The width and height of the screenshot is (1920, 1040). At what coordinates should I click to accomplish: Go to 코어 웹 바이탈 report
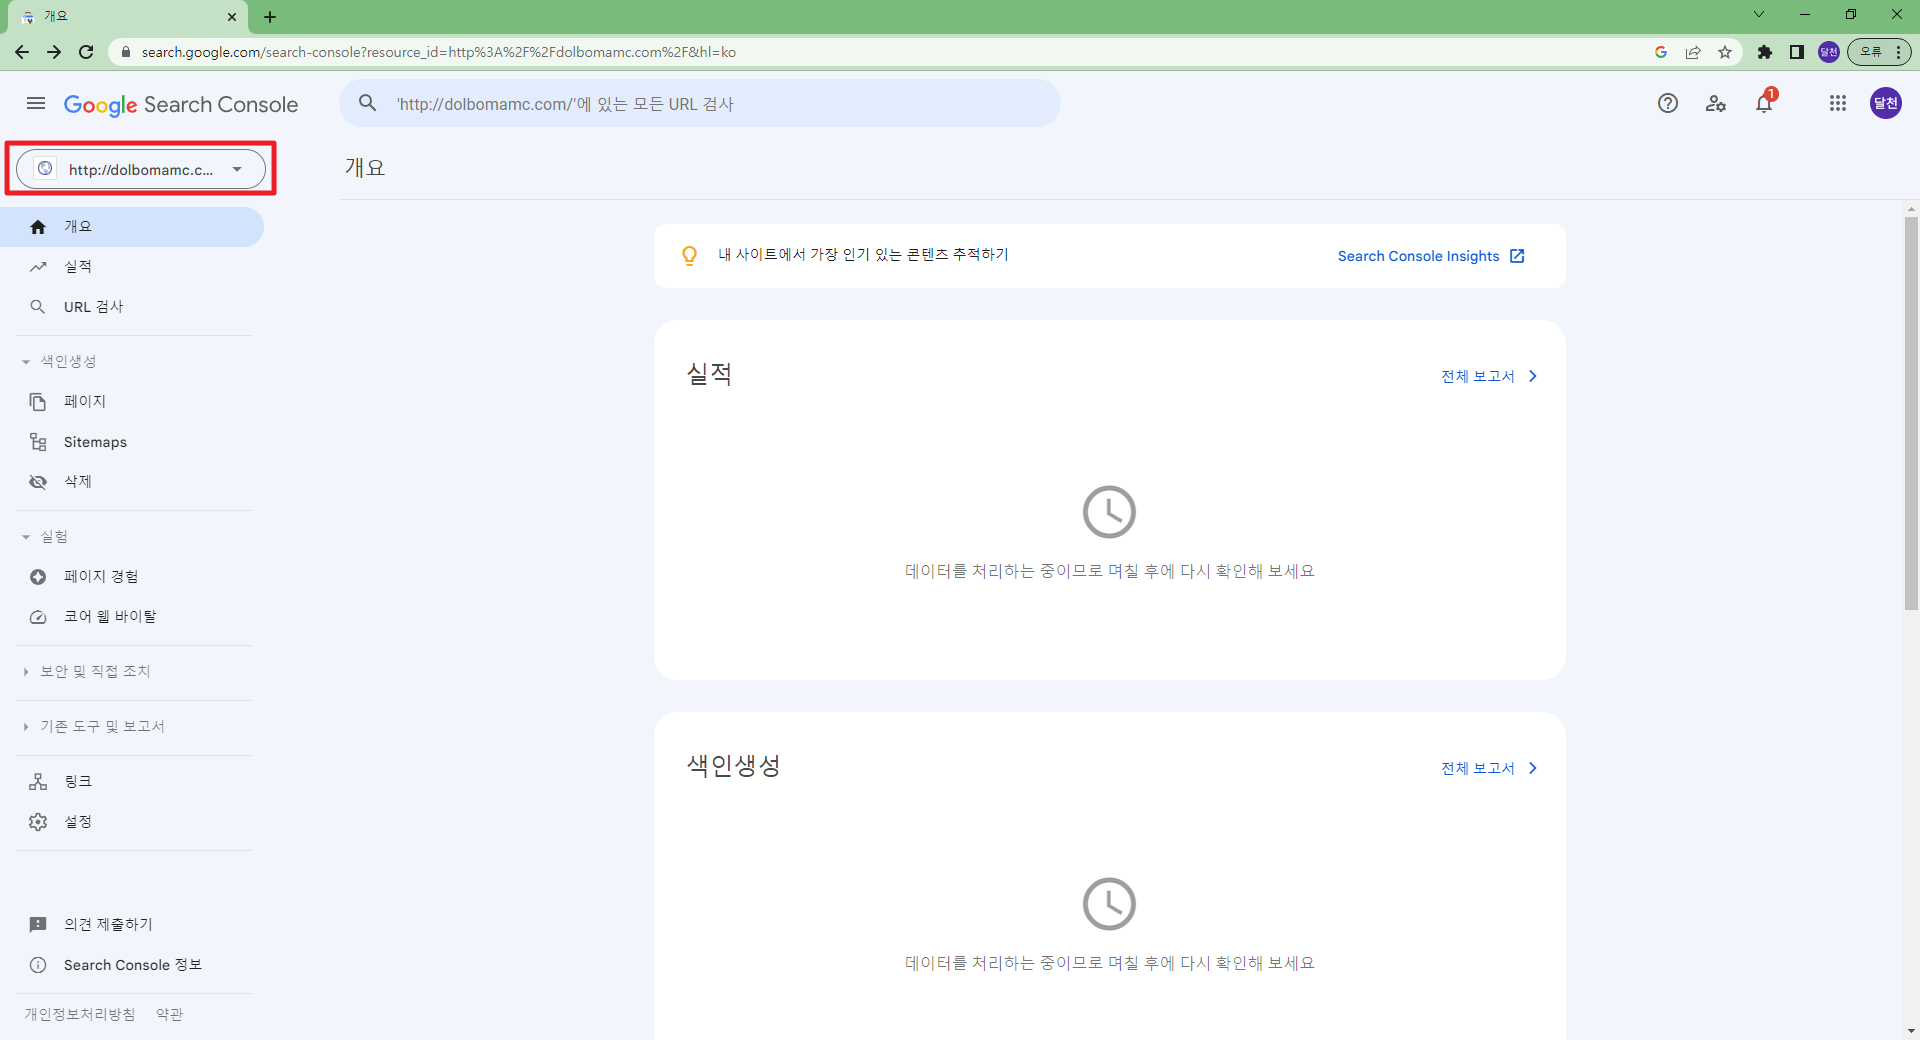coord(110,617)
